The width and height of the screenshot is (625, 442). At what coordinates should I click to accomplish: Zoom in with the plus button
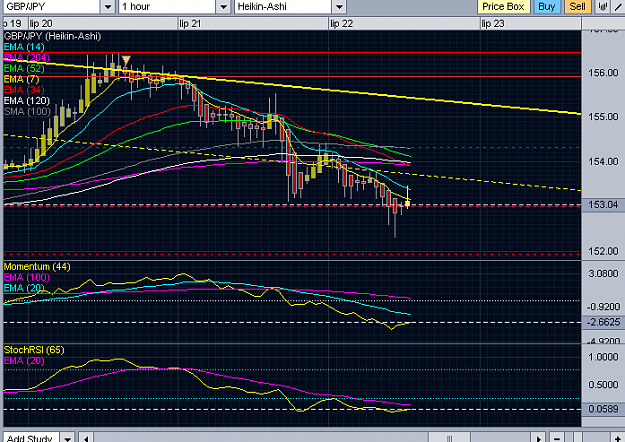(x=617, y=438)
